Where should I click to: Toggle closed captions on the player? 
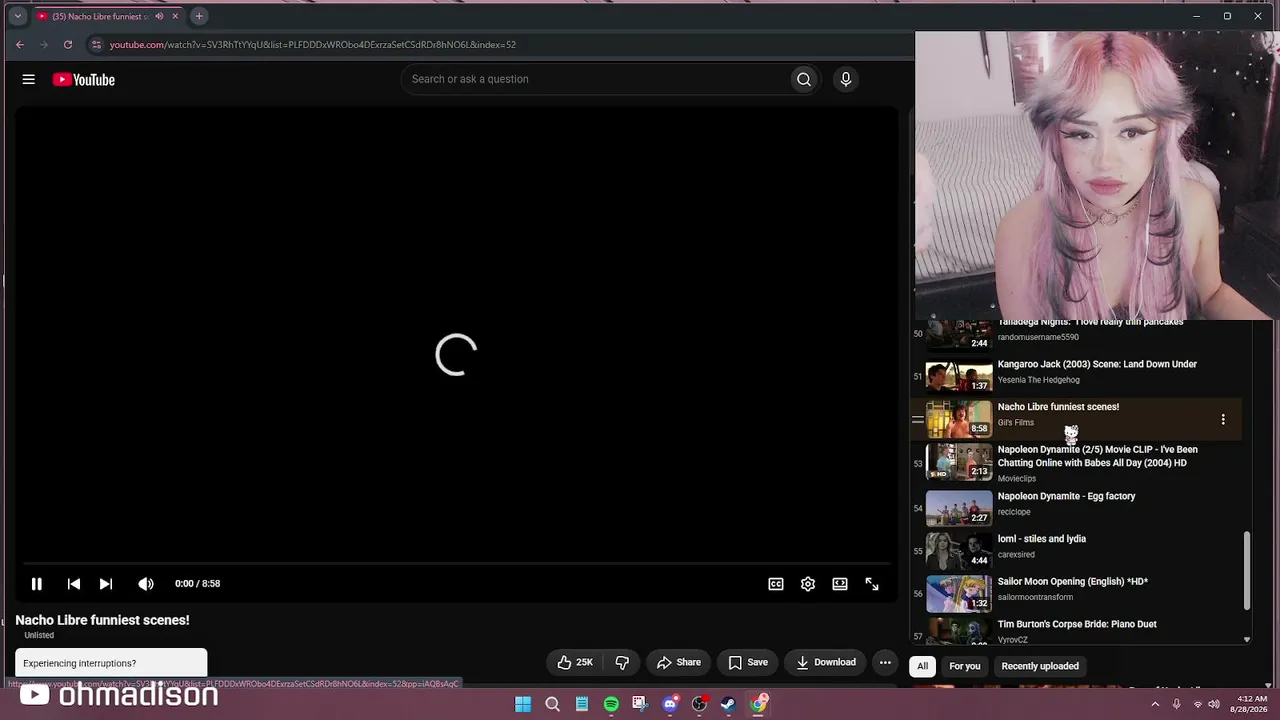pos(776,584)
